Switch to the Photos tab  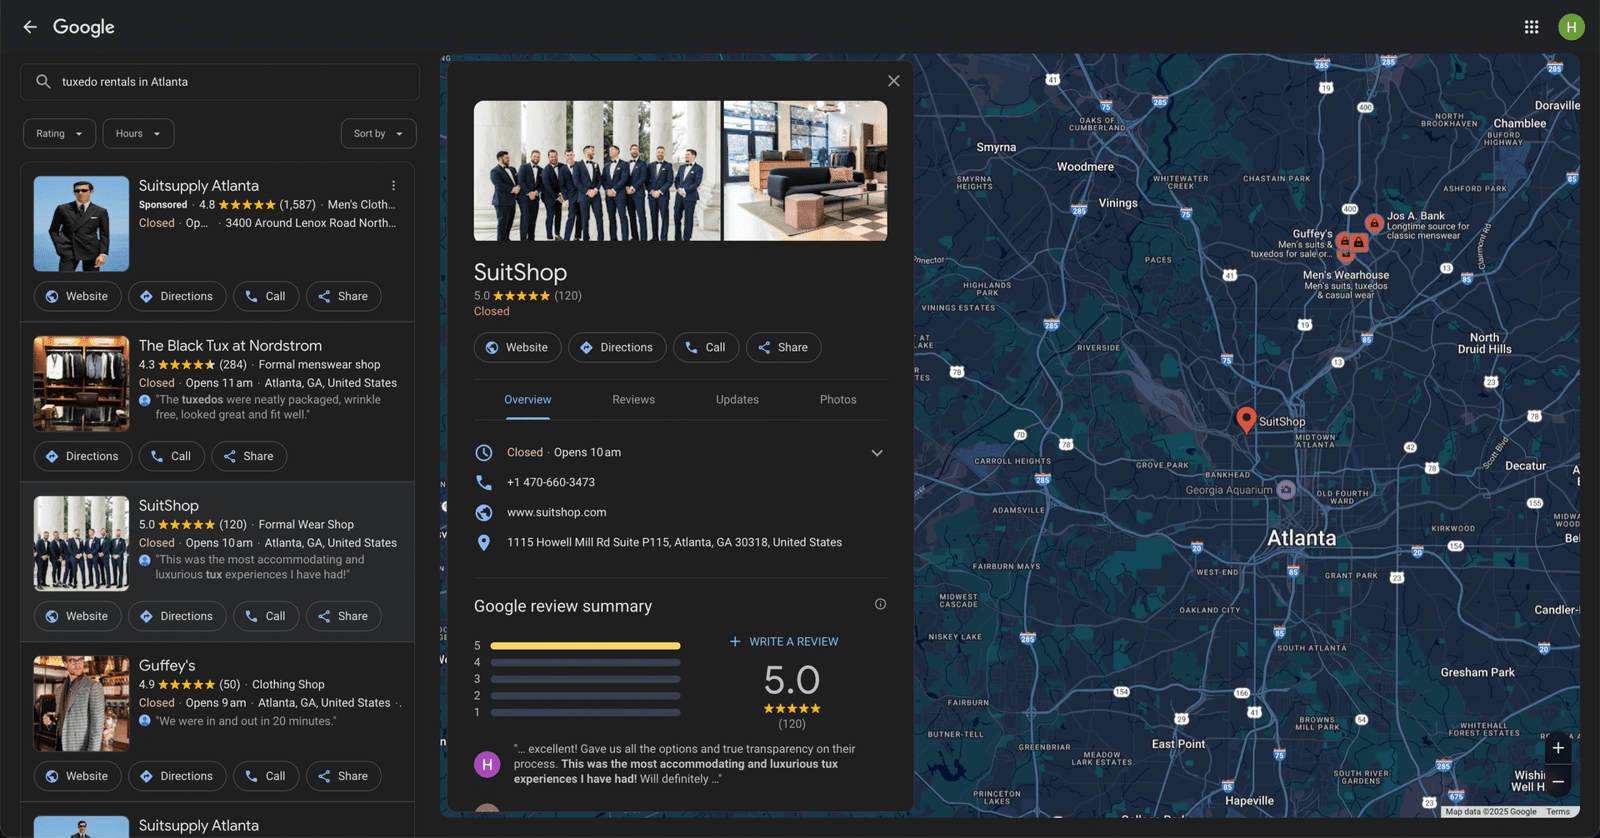click(x=838, y=400)
